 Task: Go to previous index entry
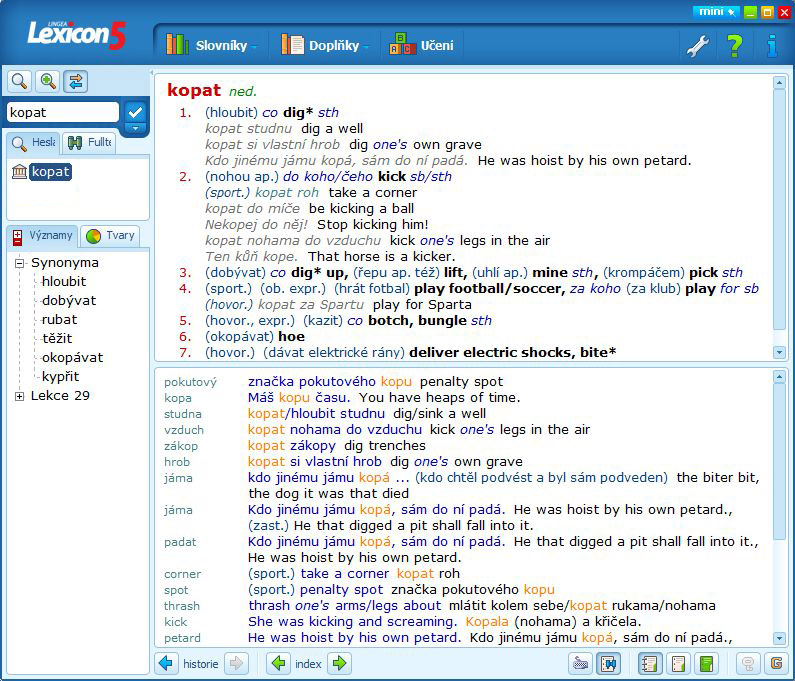(x=278, y=663)
